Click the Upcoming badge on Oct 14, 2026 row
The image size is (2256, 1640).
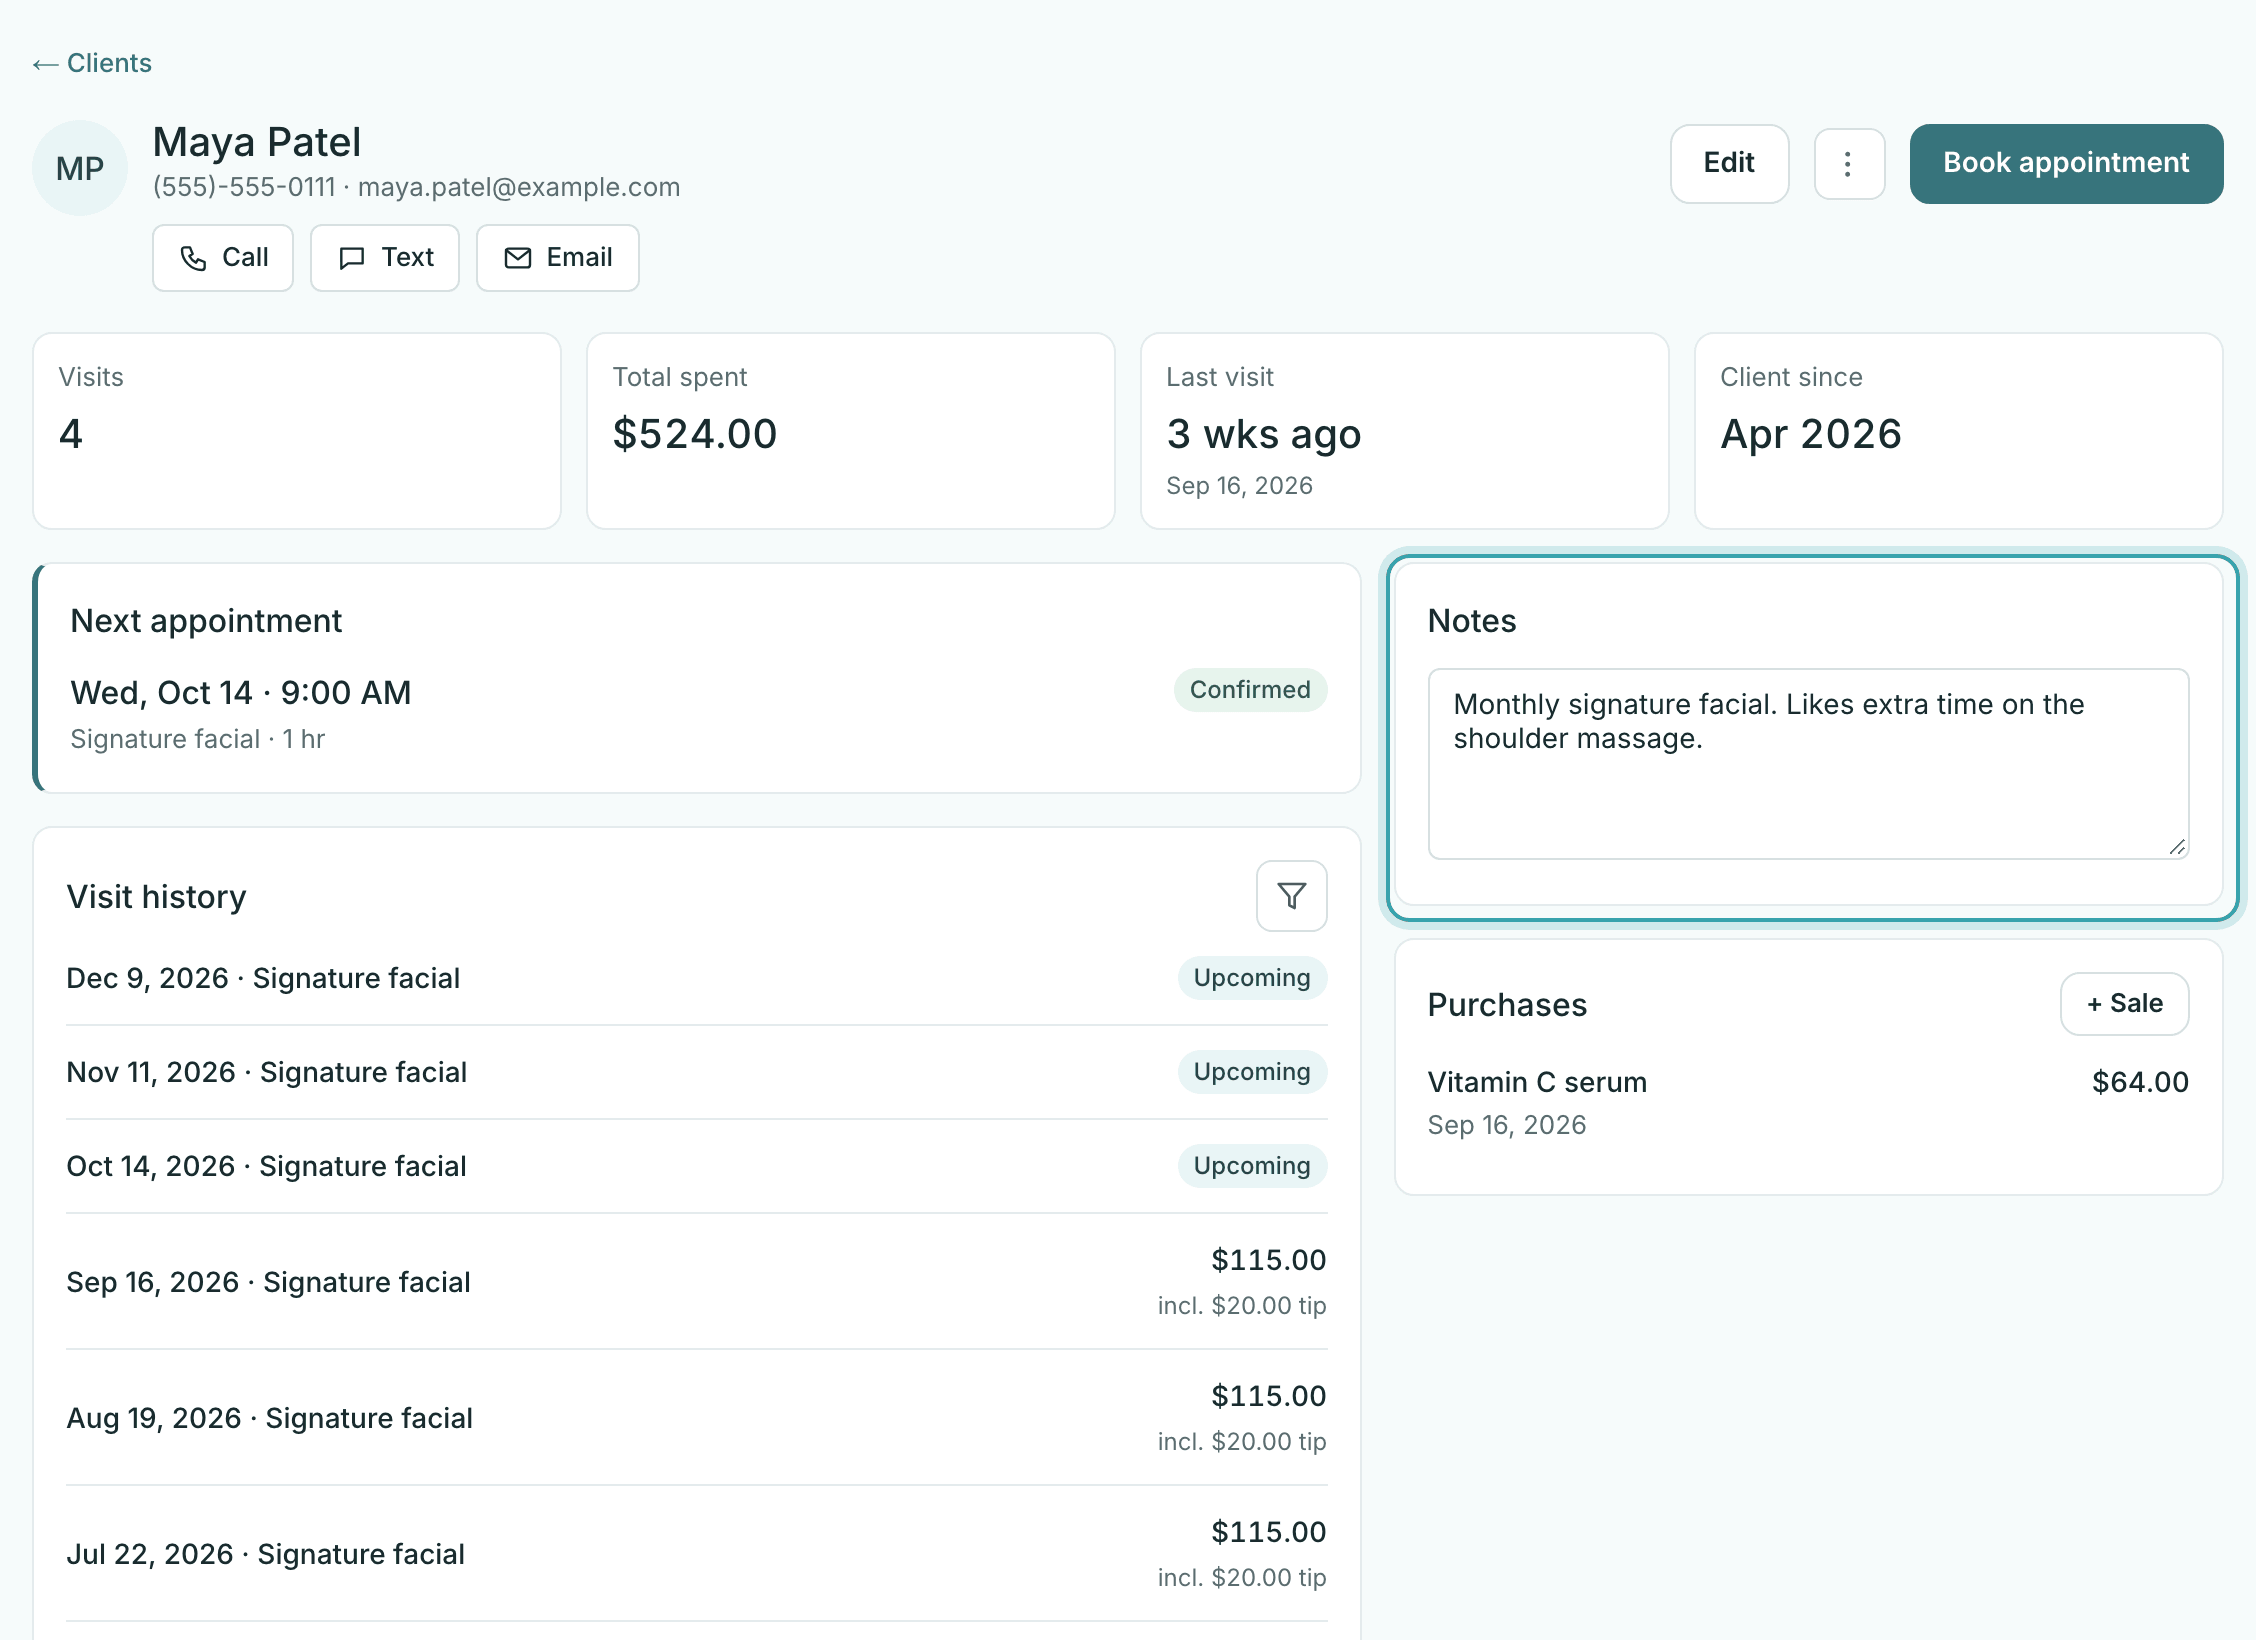1252,1166
